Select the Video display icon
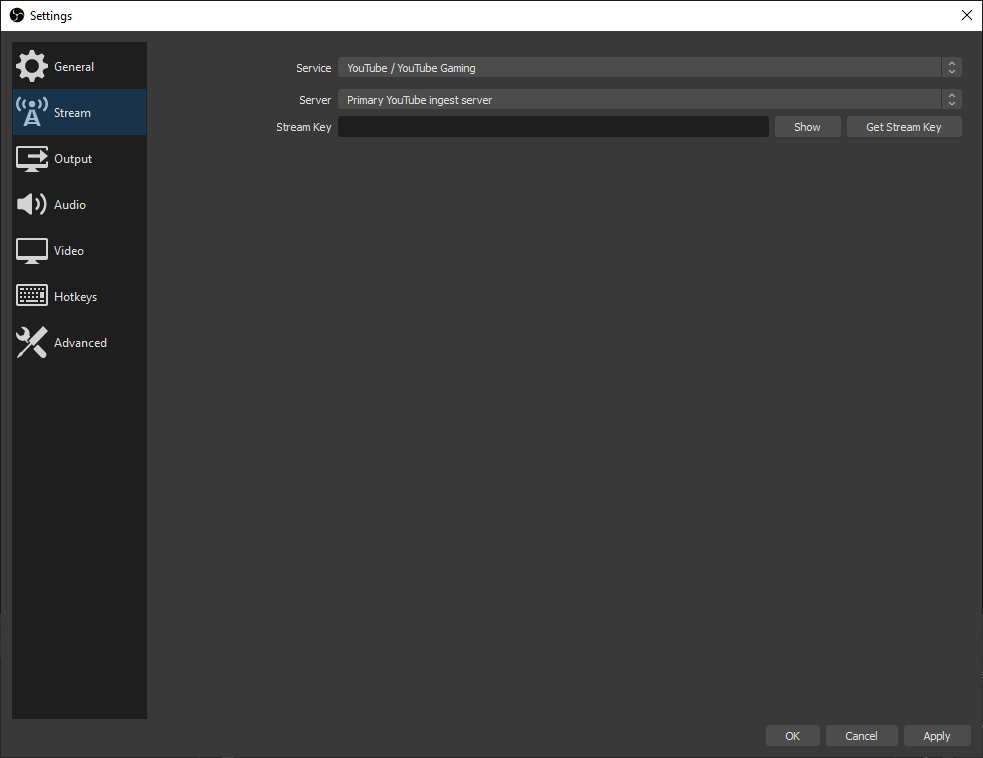Viewport: 983px width, 758px height. [31, 250]
